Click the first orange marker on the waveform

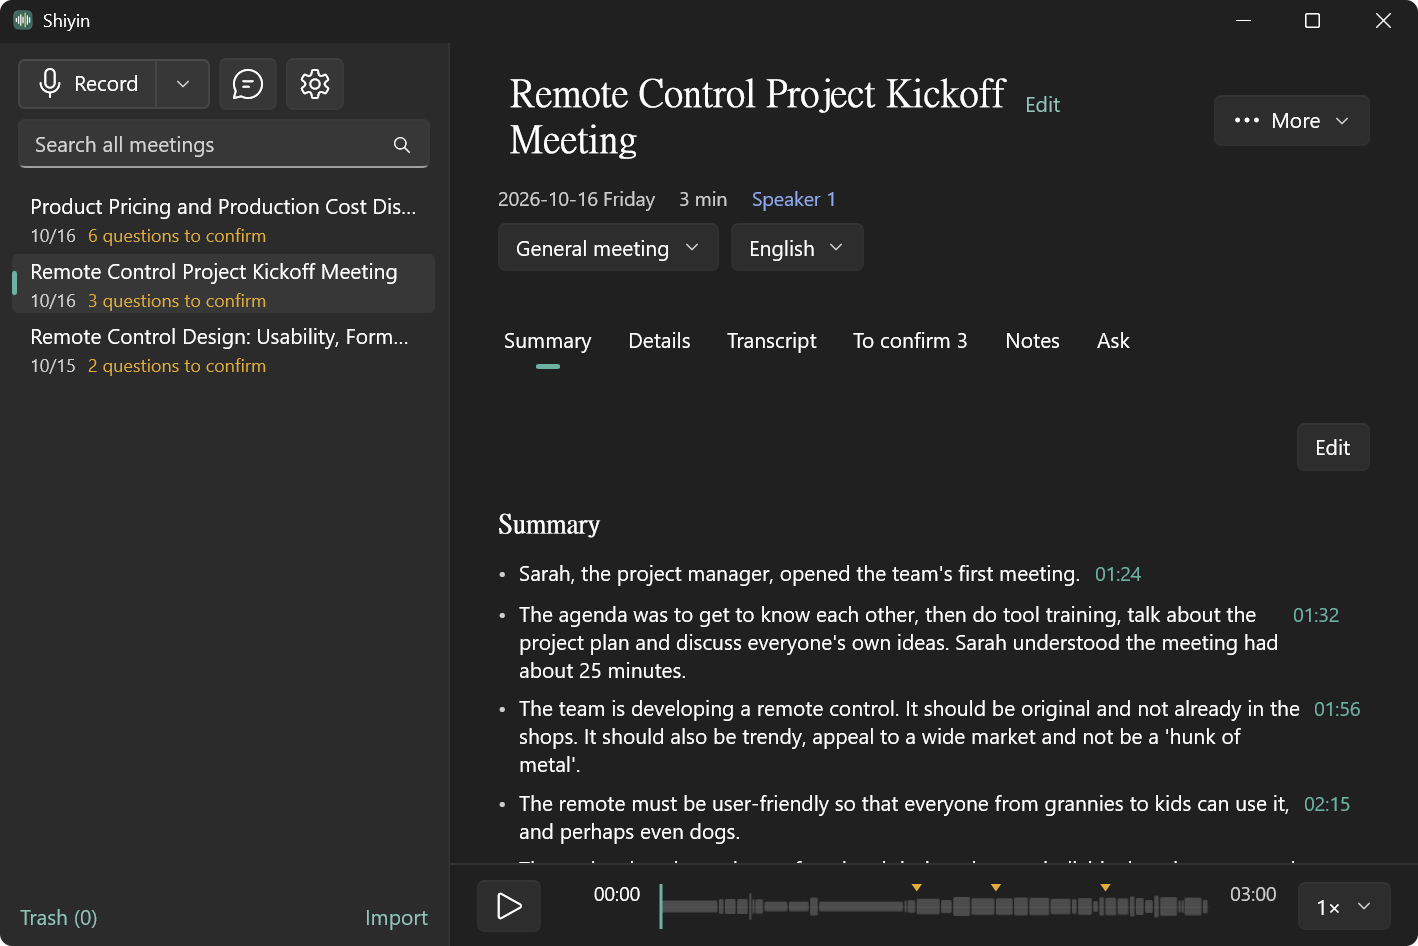click(x=916, y=888)
